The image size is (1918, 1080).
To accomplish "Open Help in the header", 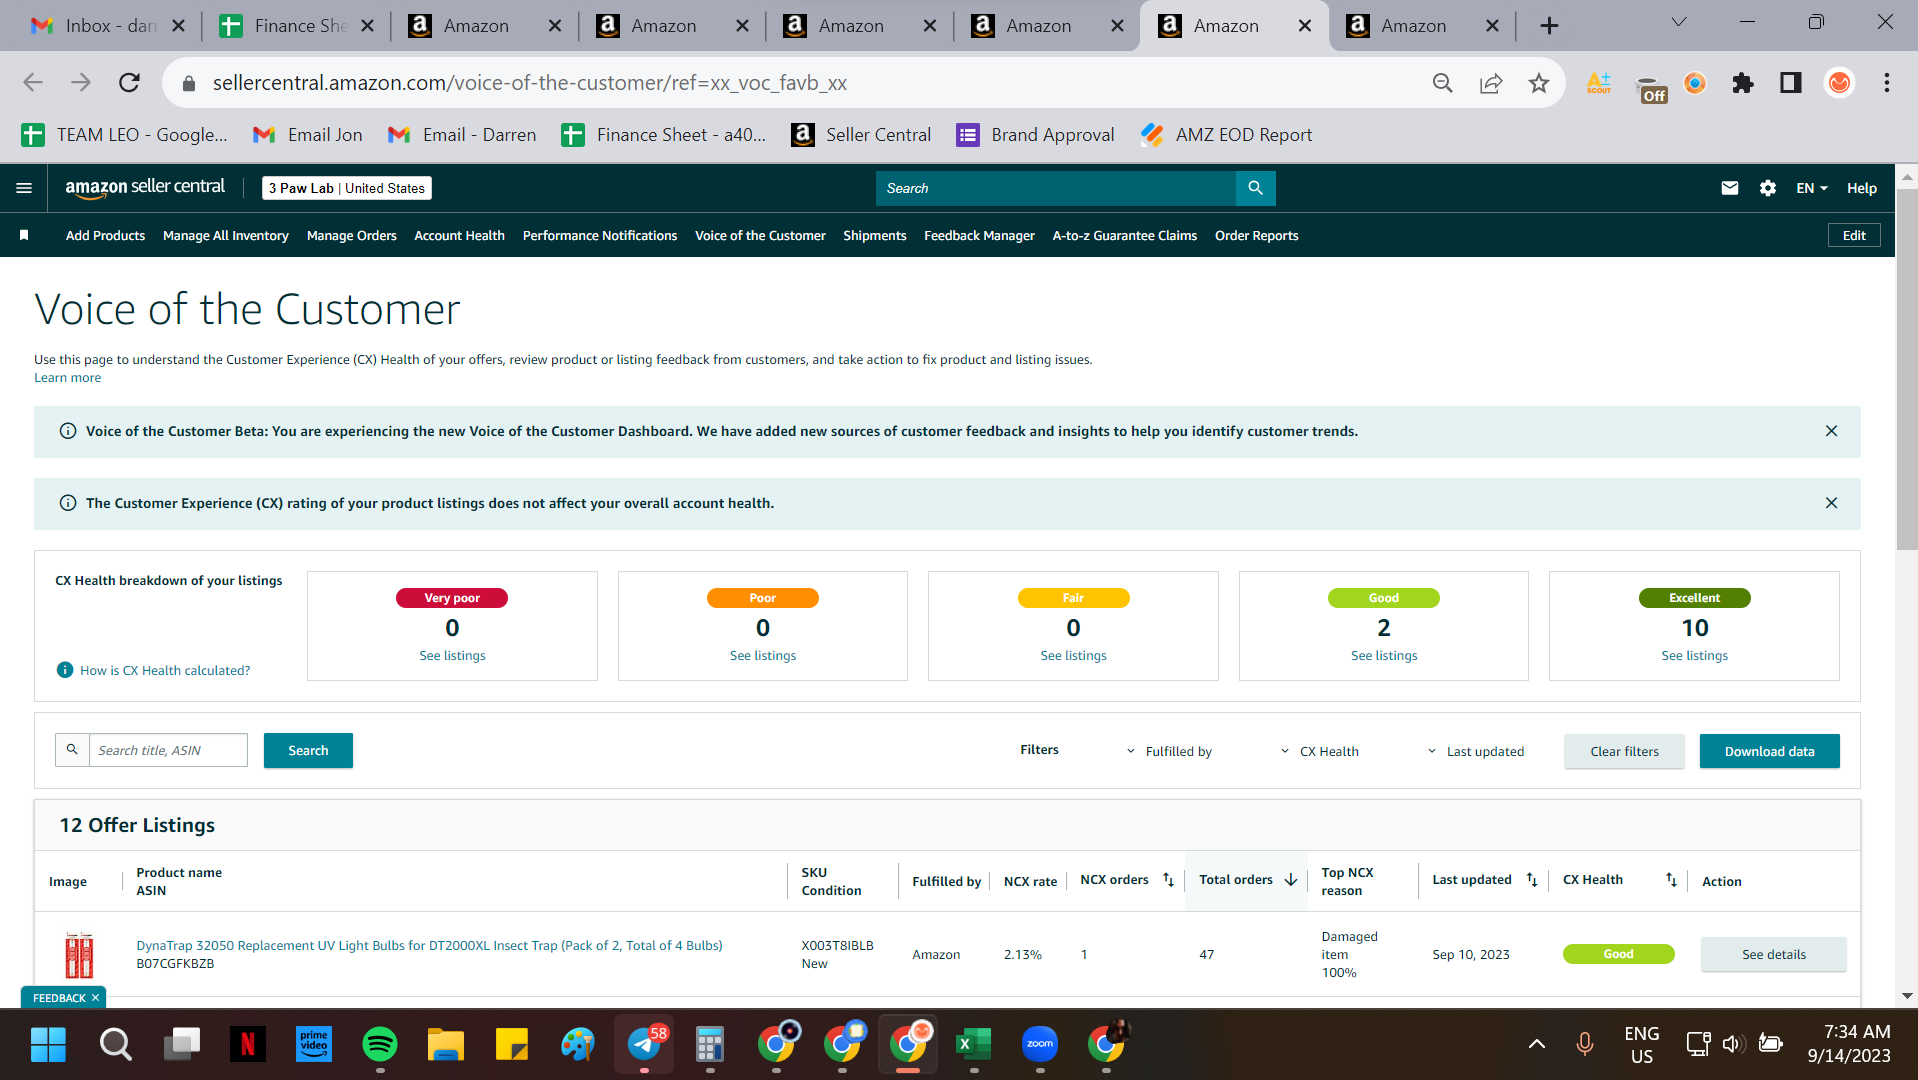I will click(x=1861, y=188).
